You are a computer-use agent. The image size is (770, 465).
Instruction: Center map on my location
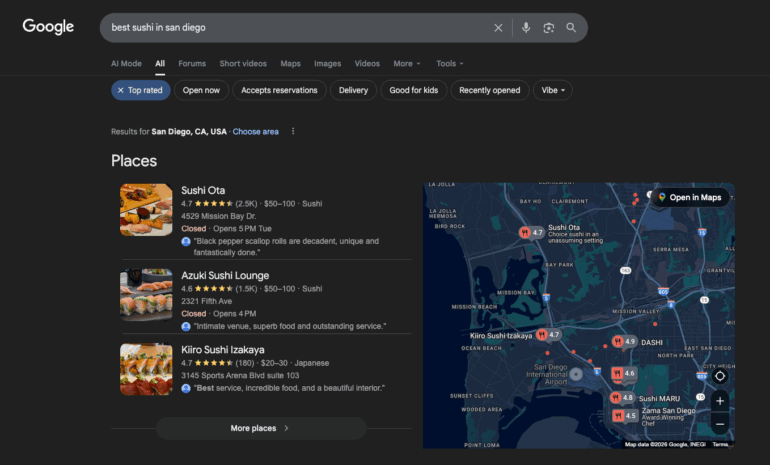[719, 376]
